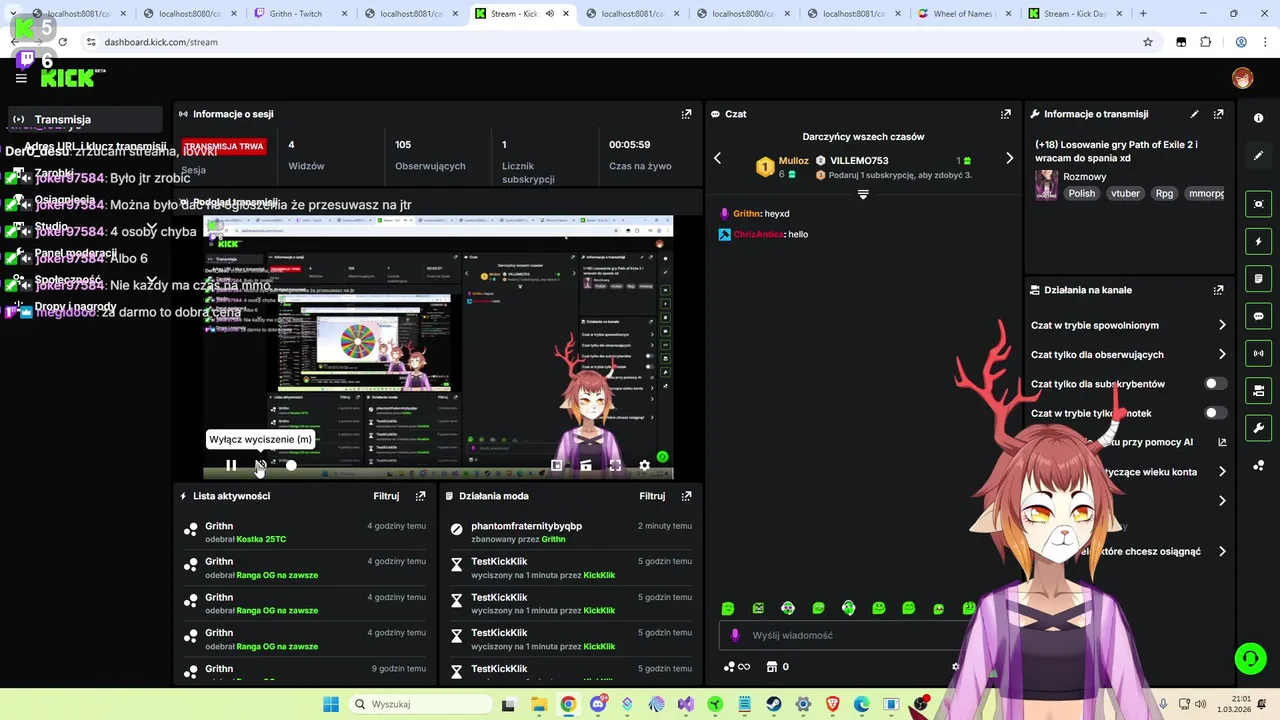
Task: Insert the first green emote in the chat row
Action: [728, 608]
